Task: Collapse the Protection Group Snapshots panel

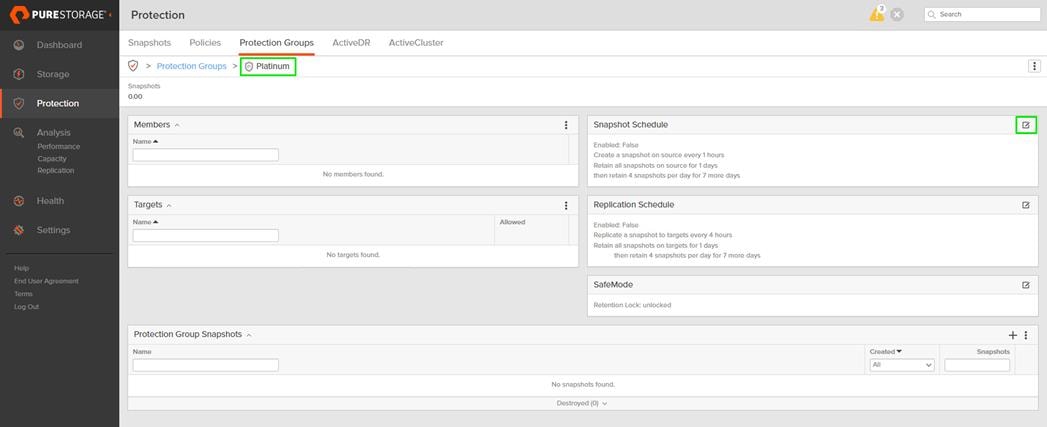Action: (x=249, y=335)
